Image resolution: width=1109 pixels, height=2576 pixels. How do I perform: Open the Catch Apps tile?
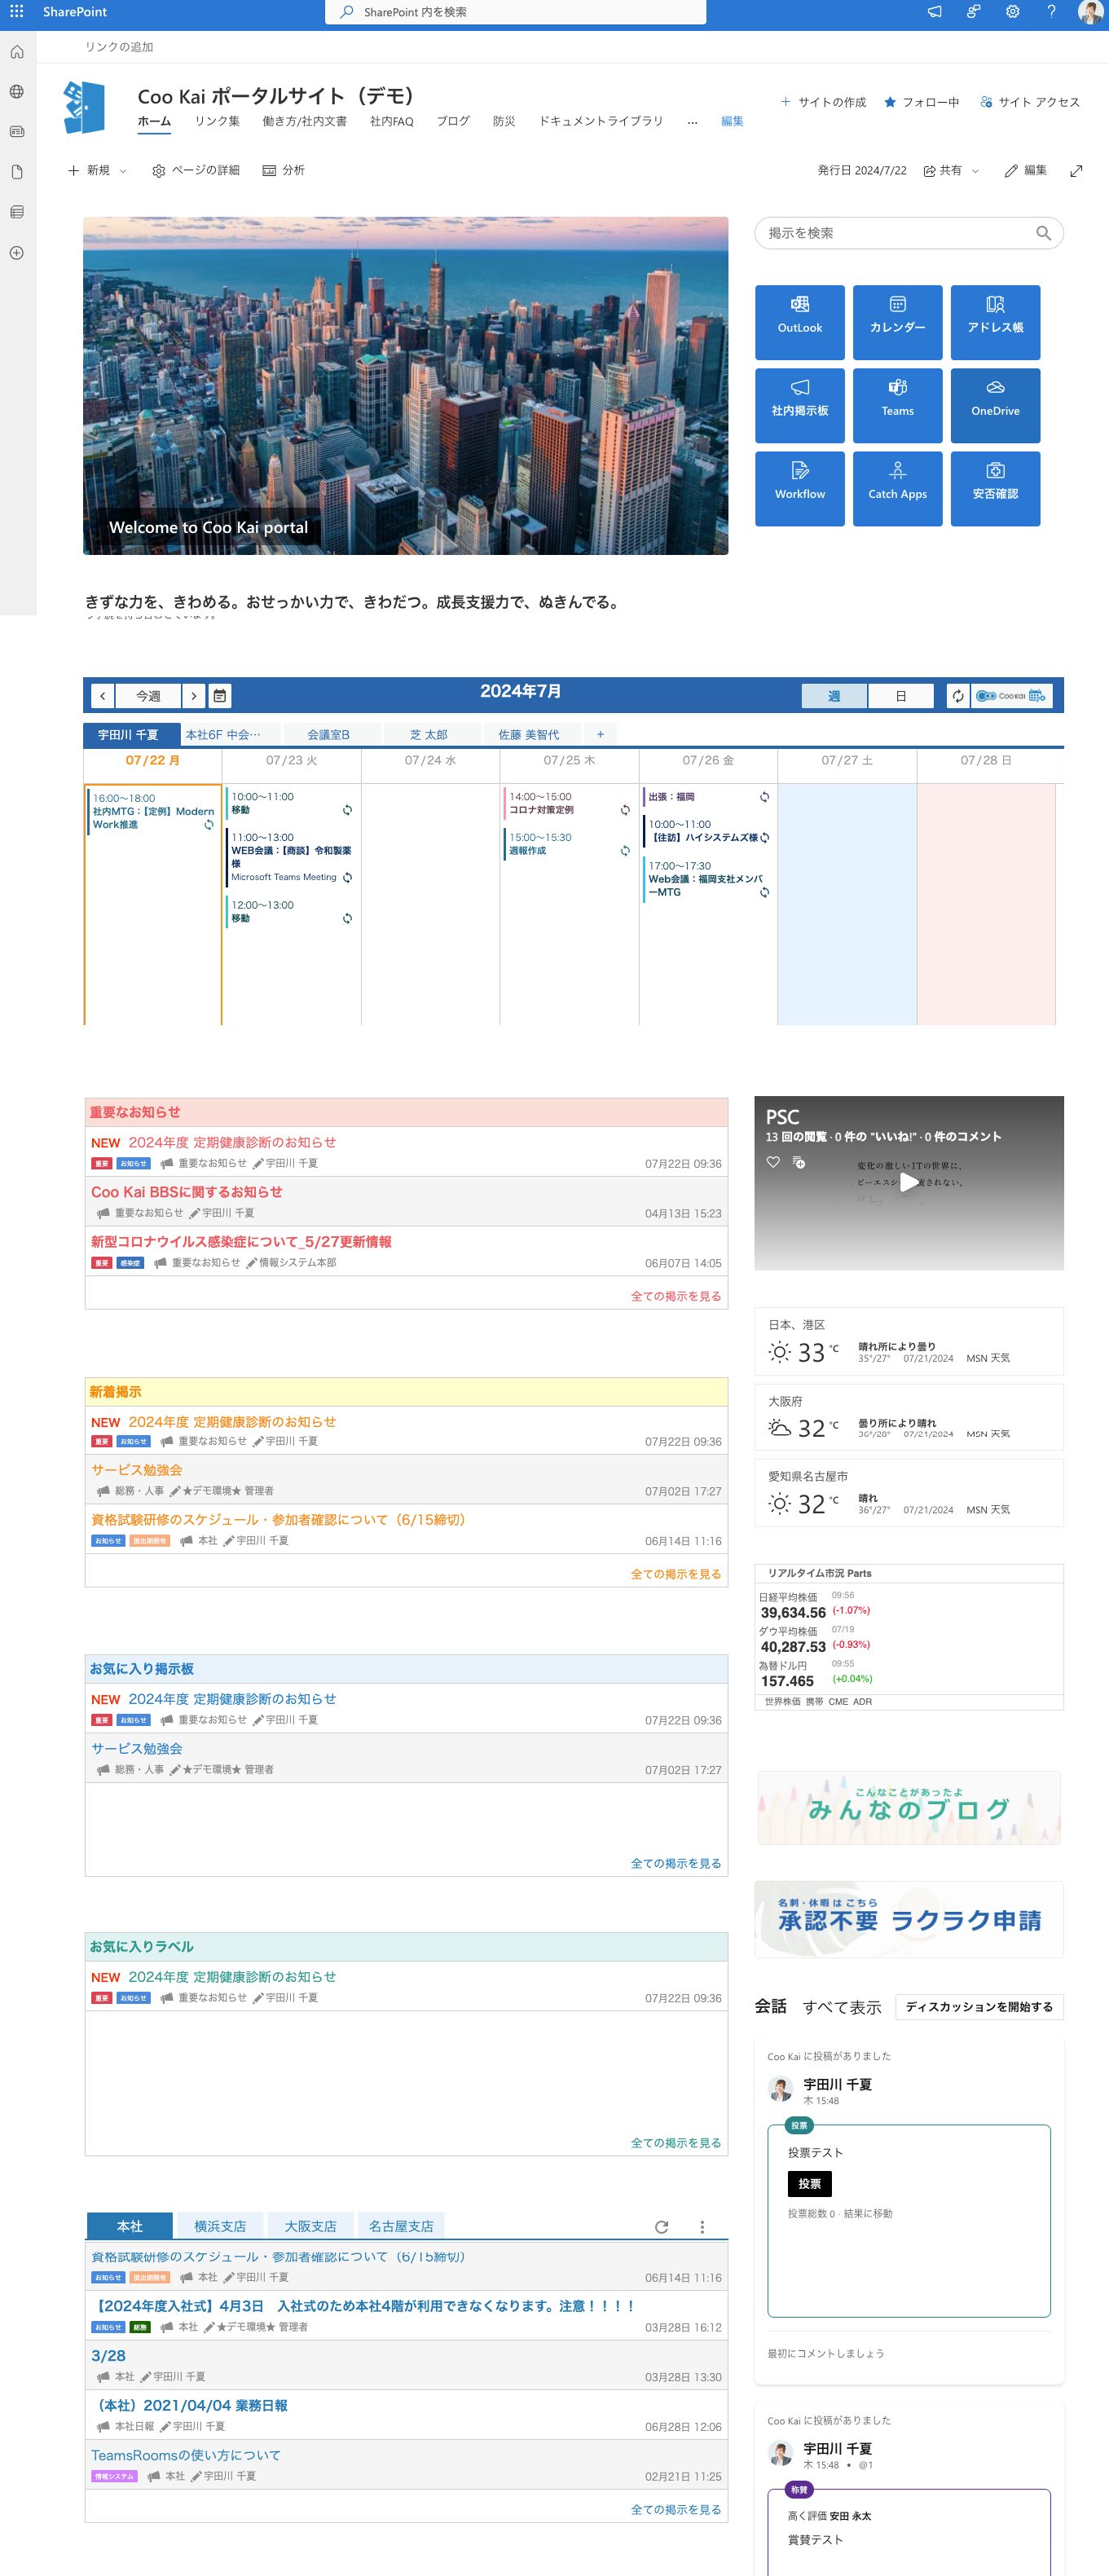click(x=897, y=488)
